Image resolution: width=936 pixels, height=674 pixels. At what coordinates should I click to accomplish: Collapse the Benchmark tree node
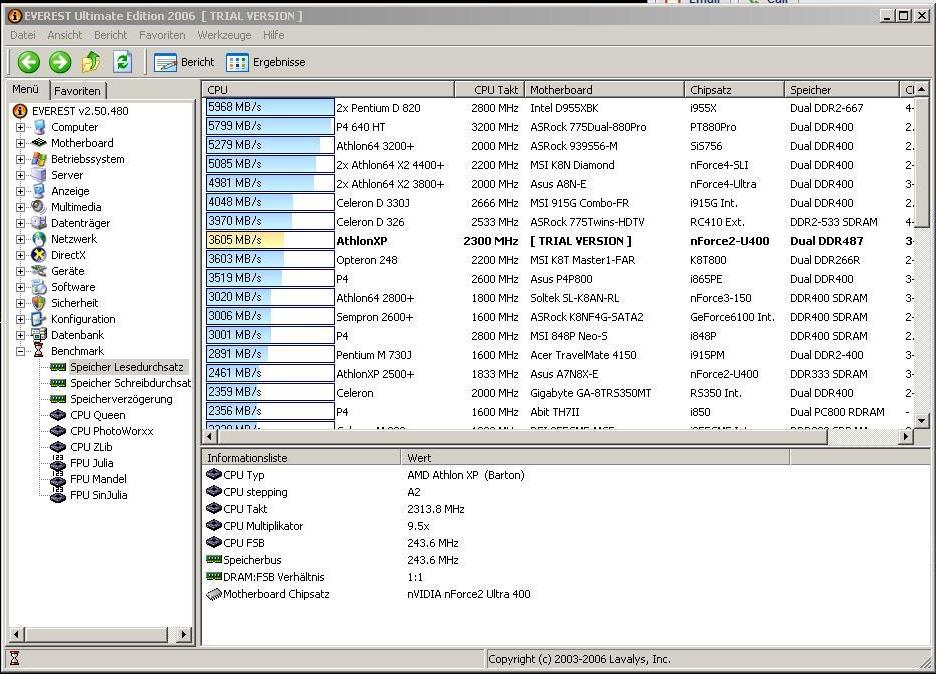pyautogui.click(x=20, y=352)
